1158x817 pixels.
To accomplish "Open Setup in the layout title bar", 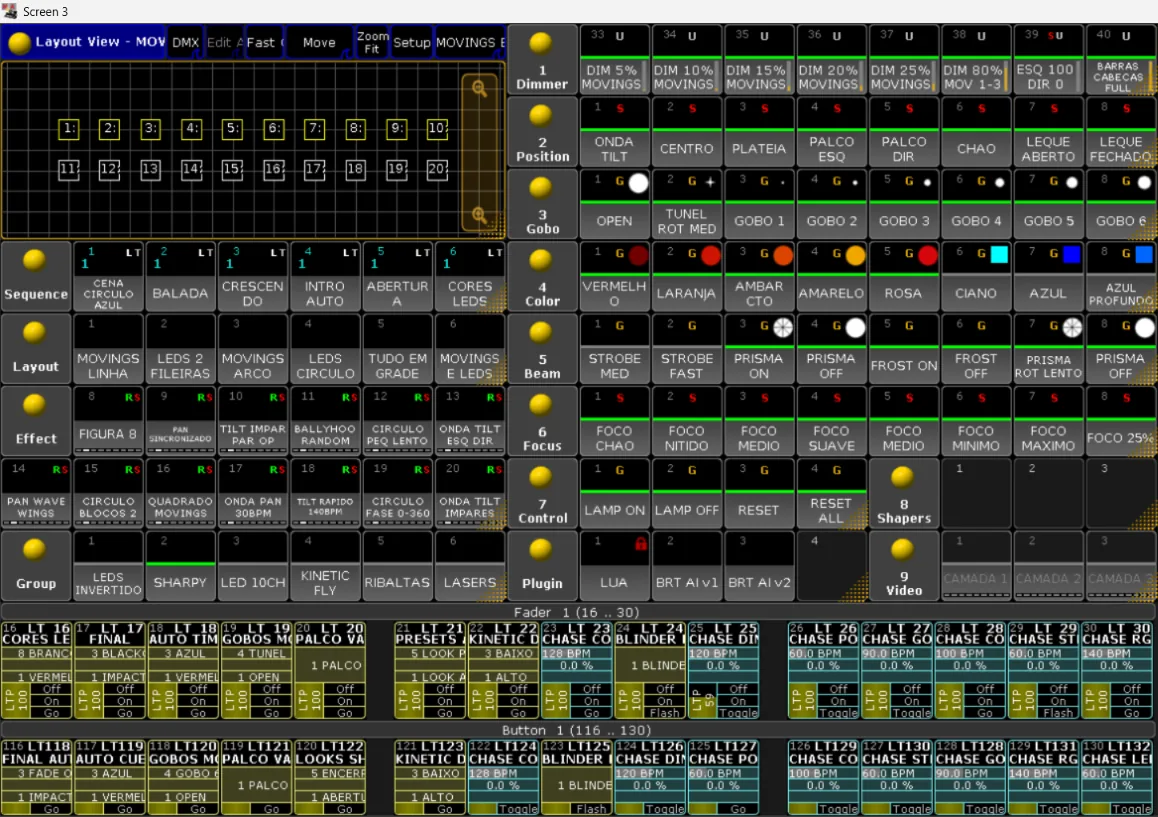I will (411, 43).
